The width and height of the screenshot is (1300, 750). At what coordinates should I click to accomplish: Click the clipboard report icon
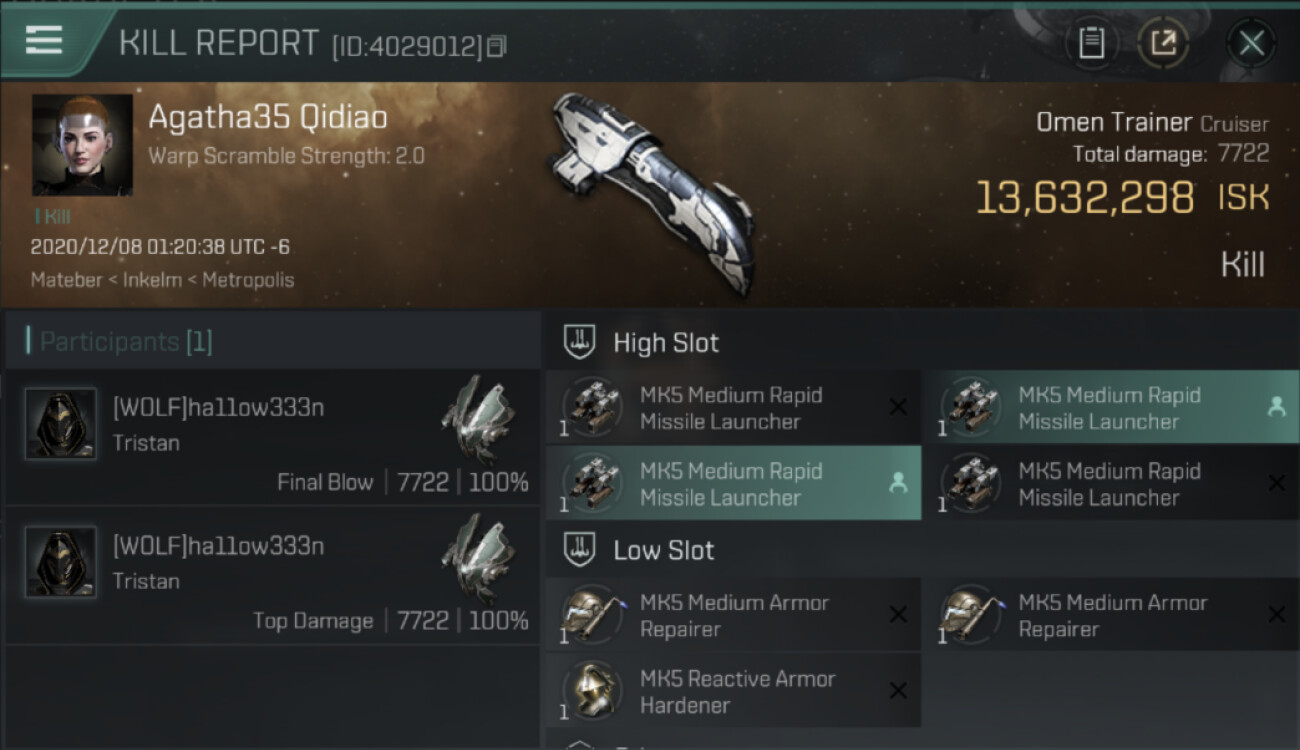click(x=1091, y=43)
